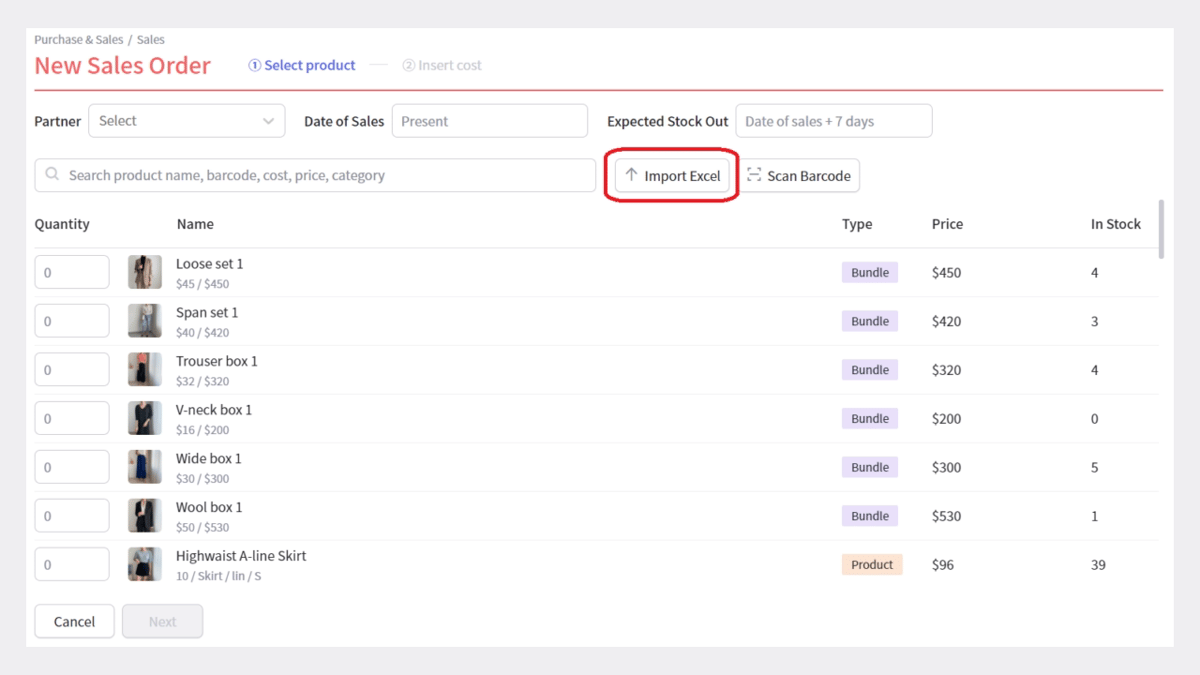This screenshot has height=675, width=1200.
Task: Click the upload arrow icon on Import Excel
Action: tap(631, 175)
